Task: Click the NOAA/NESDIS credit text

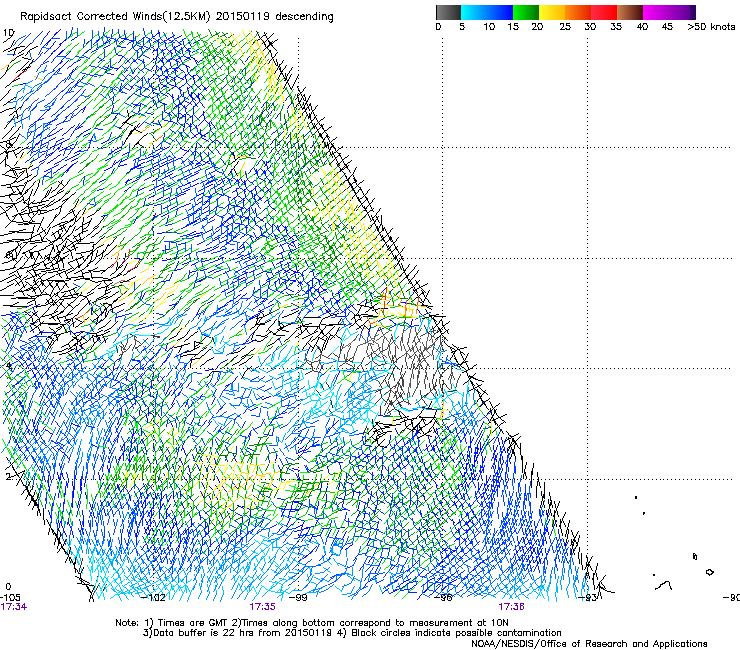Action: [x=589, y=644]
